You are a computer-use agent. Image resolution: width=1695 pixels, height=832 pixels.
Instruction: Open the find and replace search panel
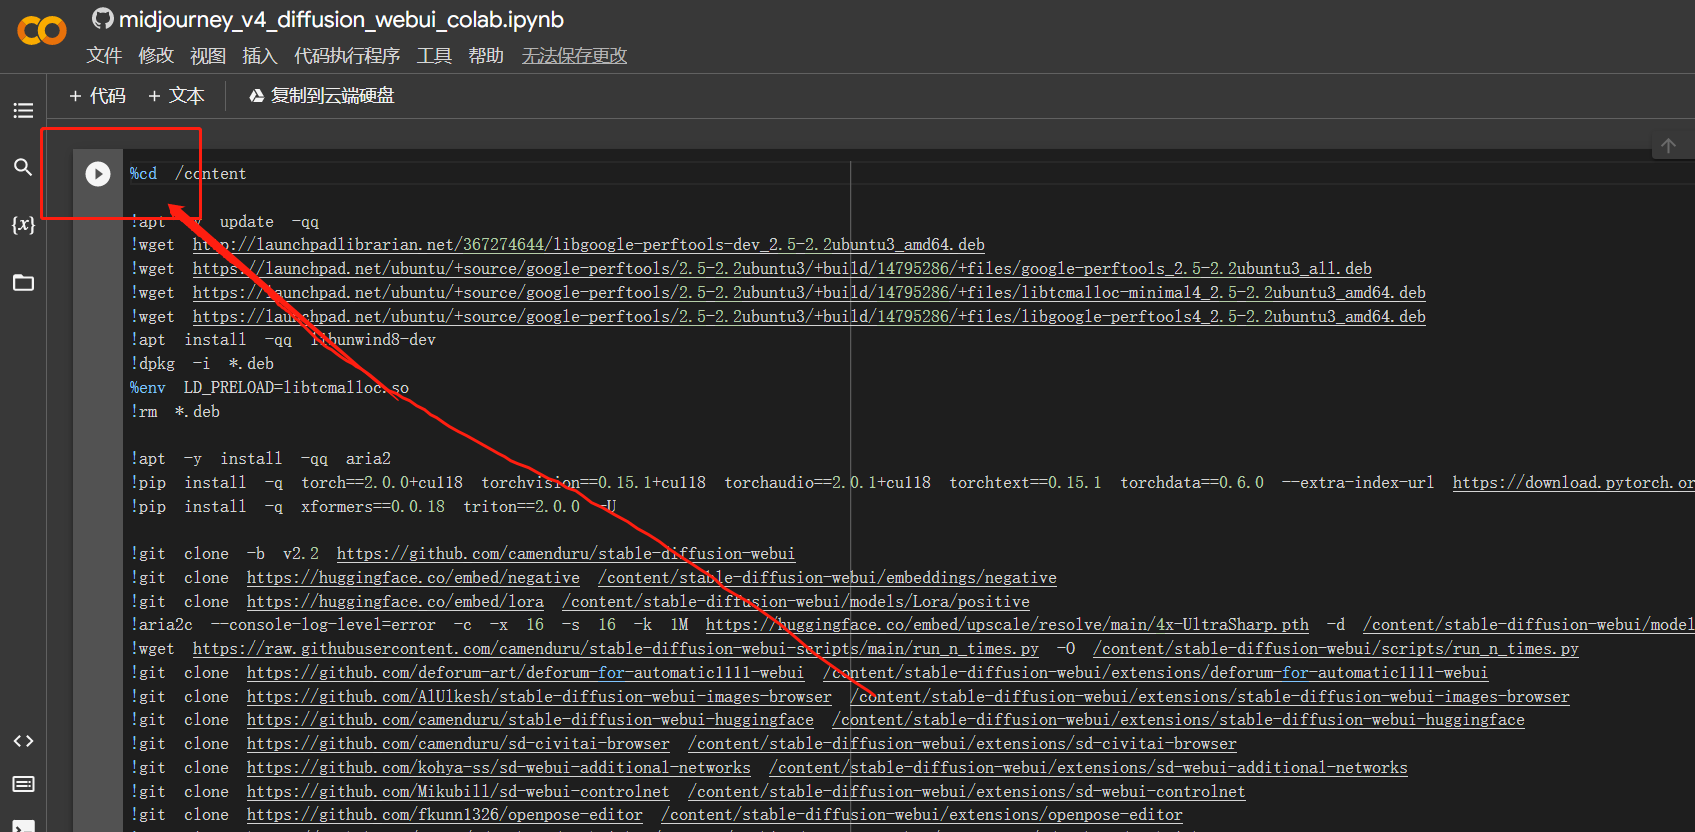point(23,167)
